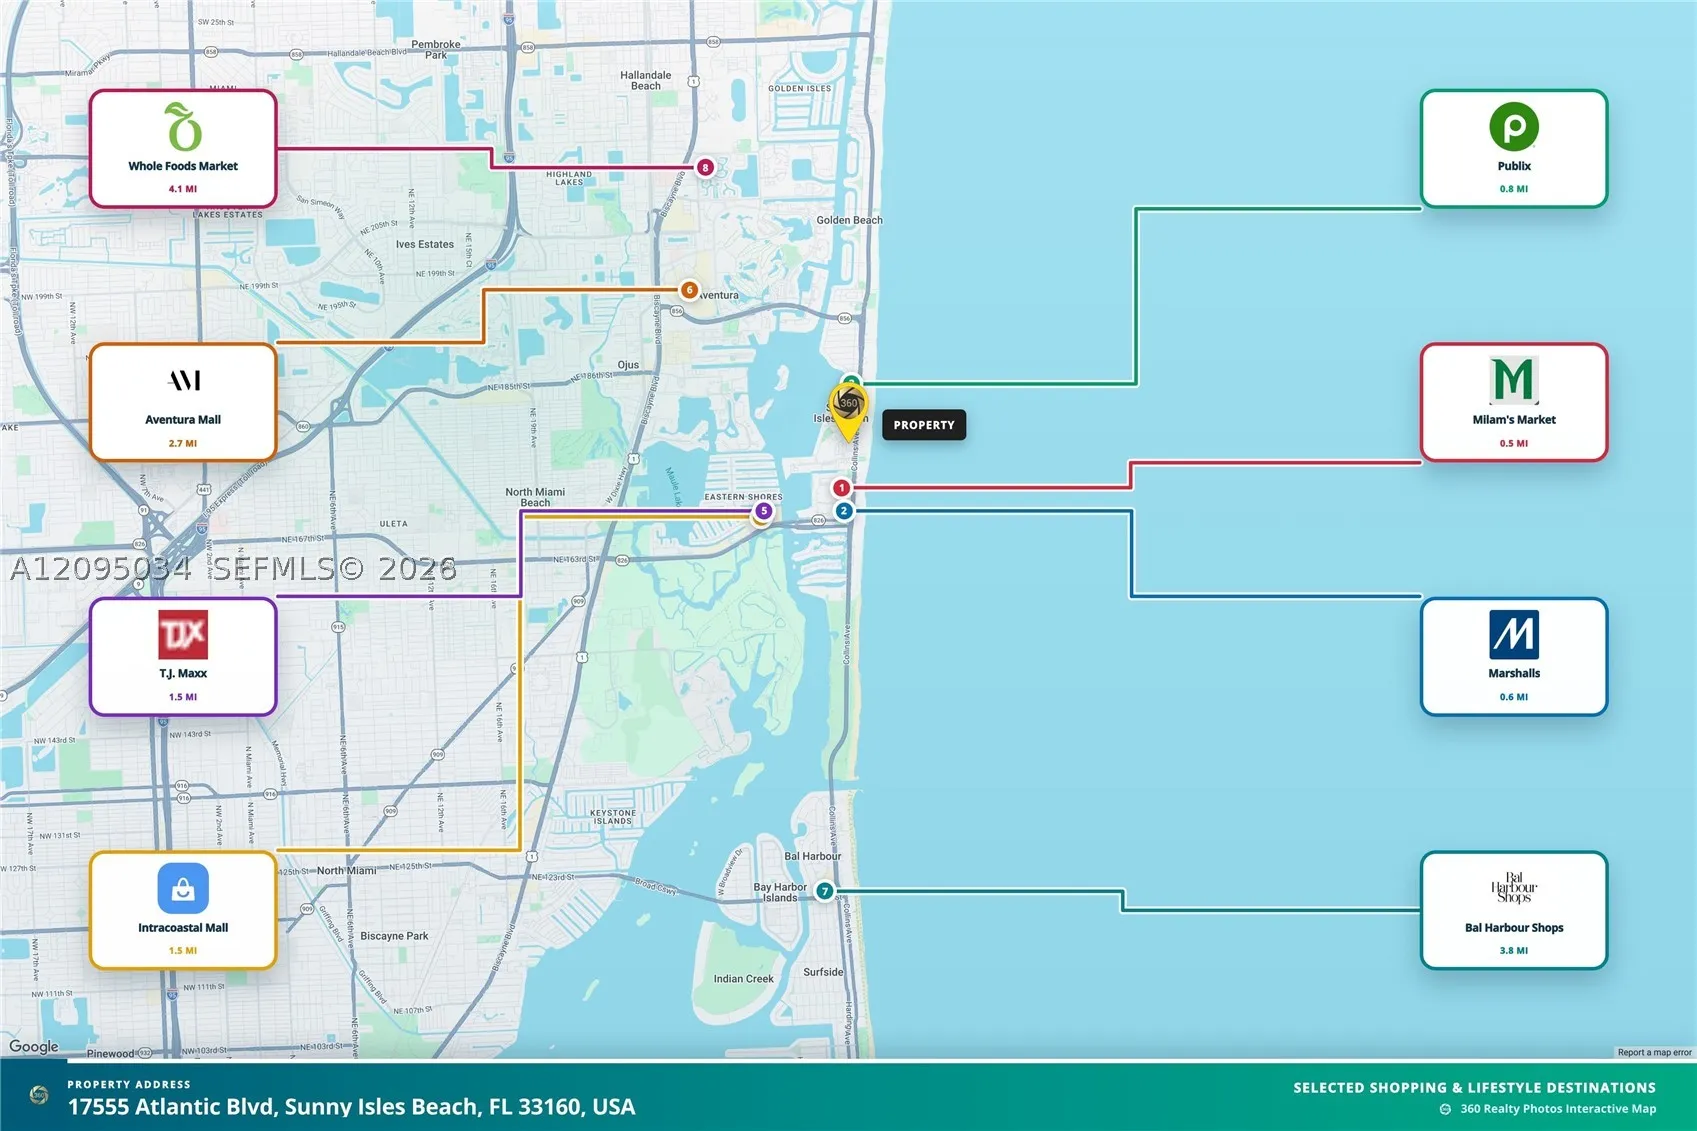Click the Intracoastal Mall shopping bag icon
Image resolution: width=1697 pixels, height=1131 pixels.
[x=183, y=888]
